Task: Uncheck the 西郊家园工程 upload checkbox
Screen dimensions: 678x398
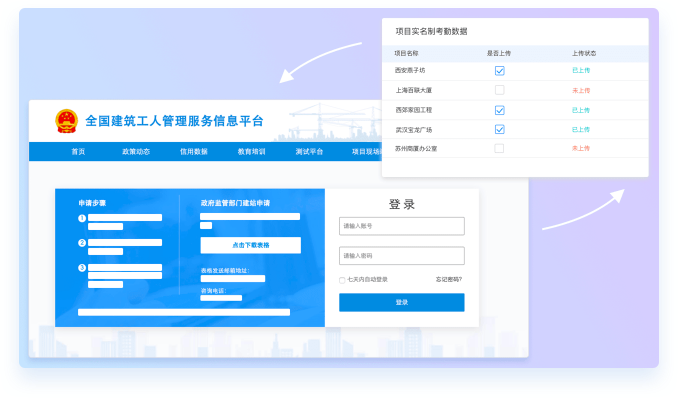Action: coord(499,110)
